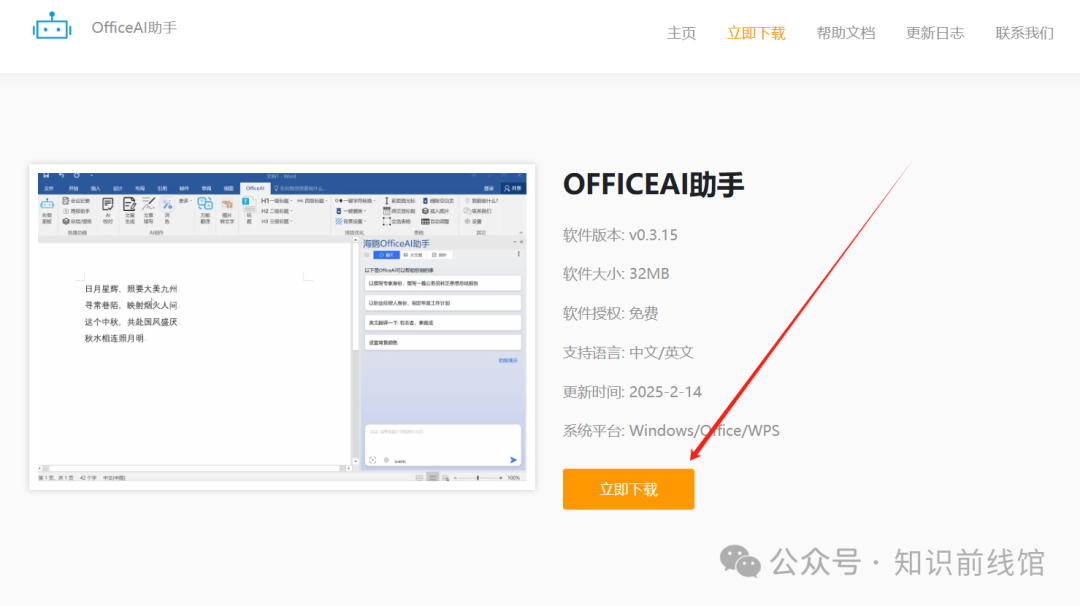
Task: Click the text 软件授权: 免费
Action: [x=610, y=313]
